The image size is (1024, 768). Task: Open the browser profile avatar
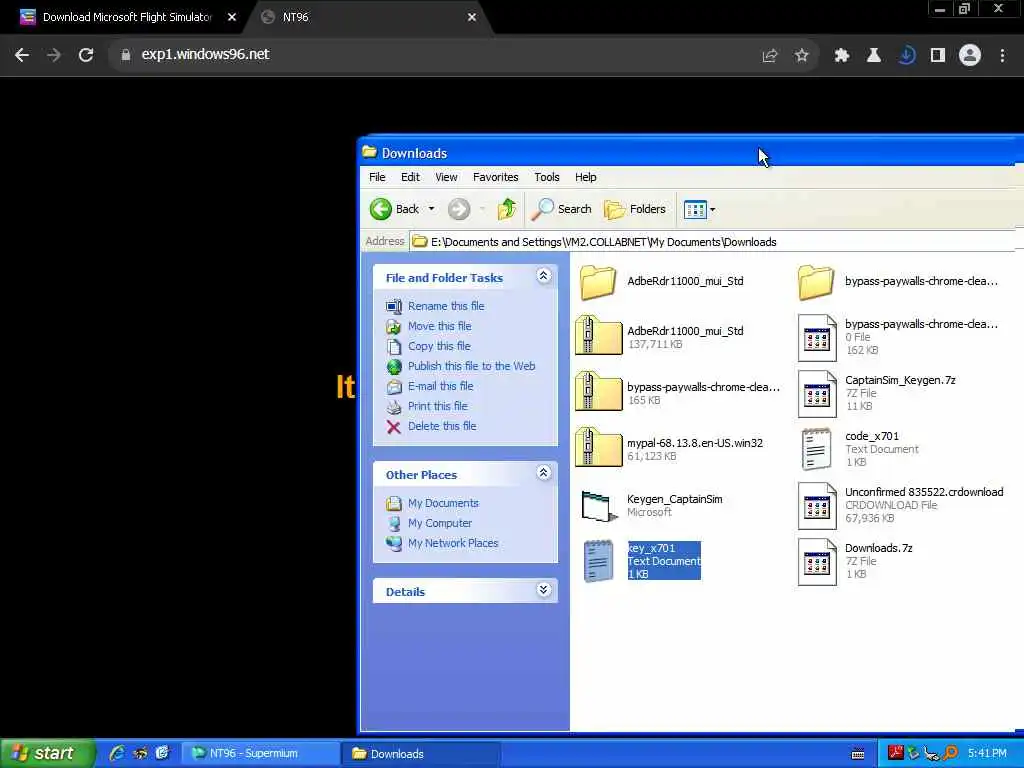click(x=970, y=56)
